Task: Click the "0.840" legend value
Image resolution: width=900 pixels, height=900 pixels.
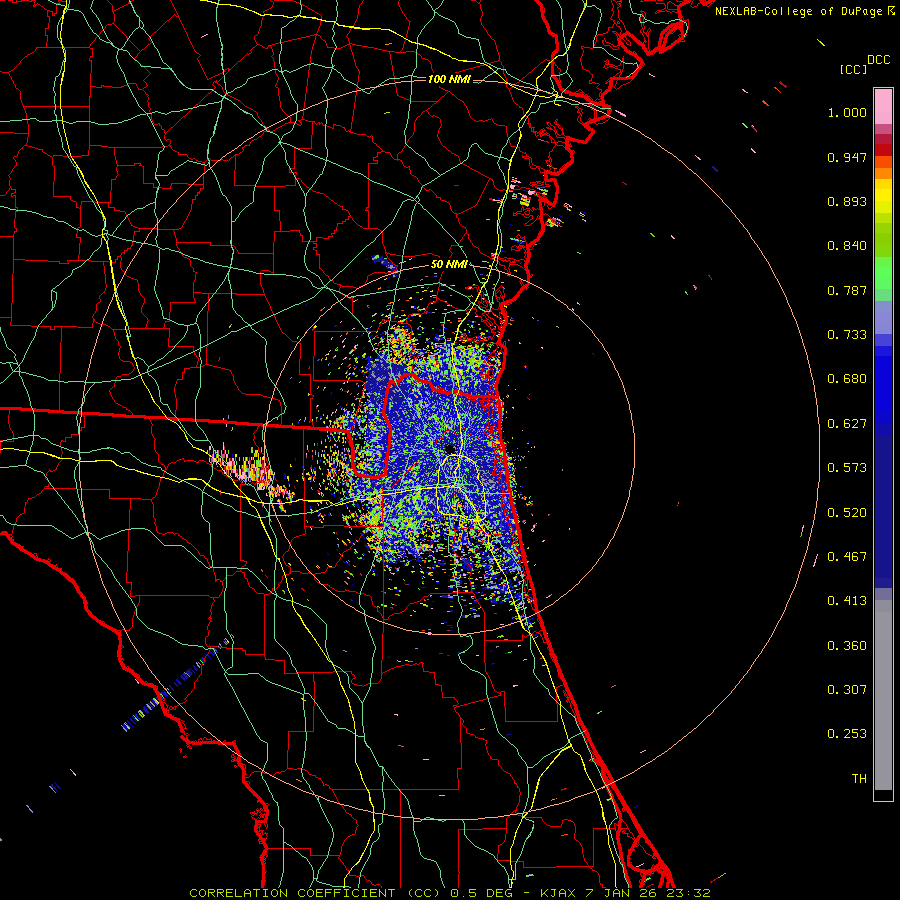Action: pos(847,246)
